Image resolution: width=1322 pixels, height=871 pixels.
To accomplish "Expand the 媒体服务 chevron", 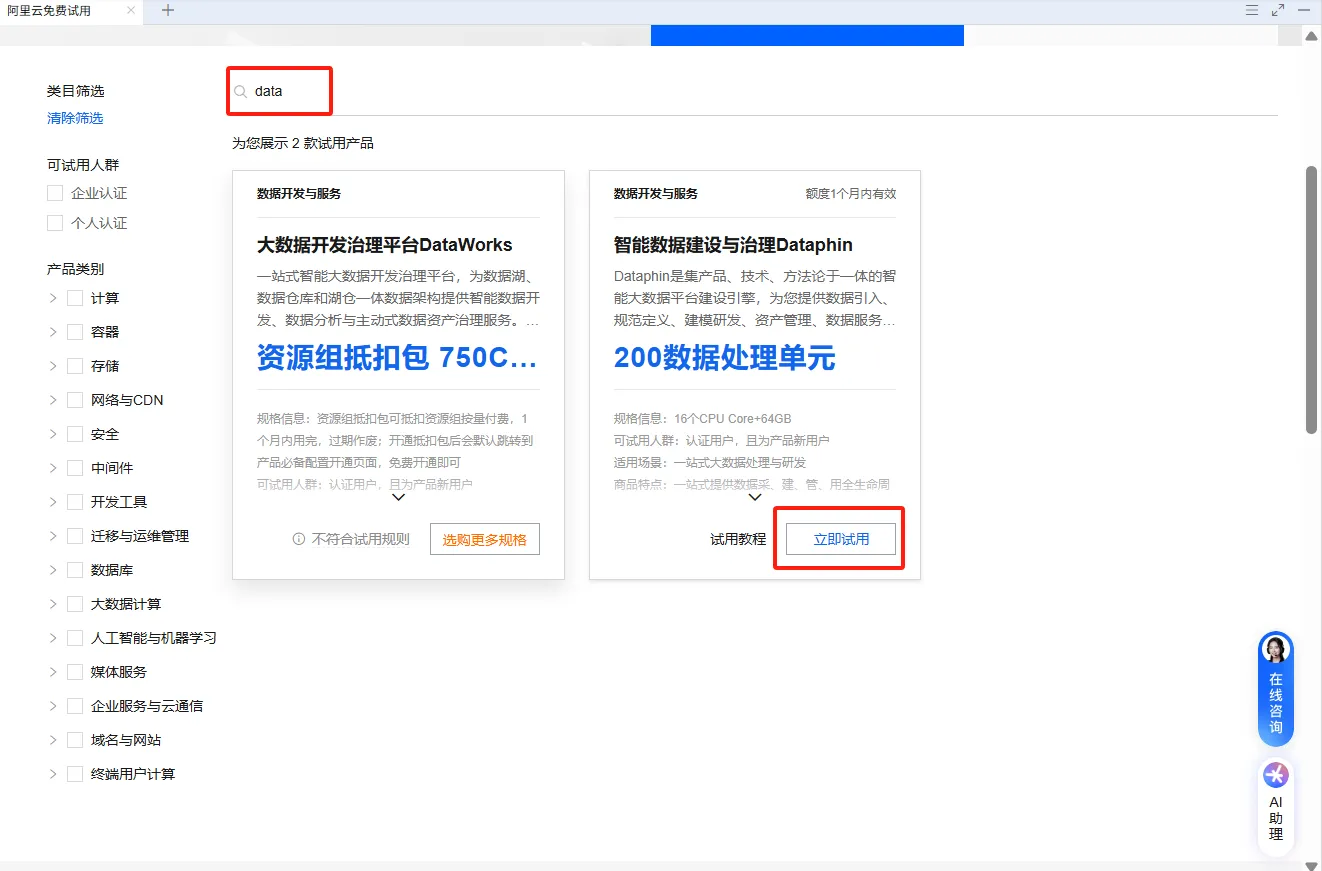I will click(53, 672).
